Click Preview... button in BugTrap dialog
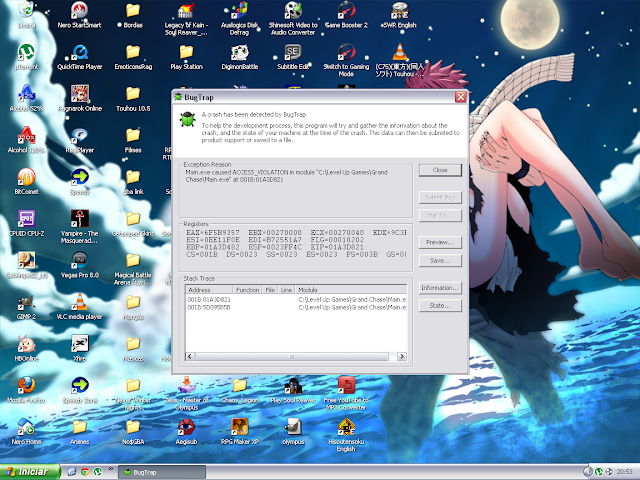 click(440, 242)
